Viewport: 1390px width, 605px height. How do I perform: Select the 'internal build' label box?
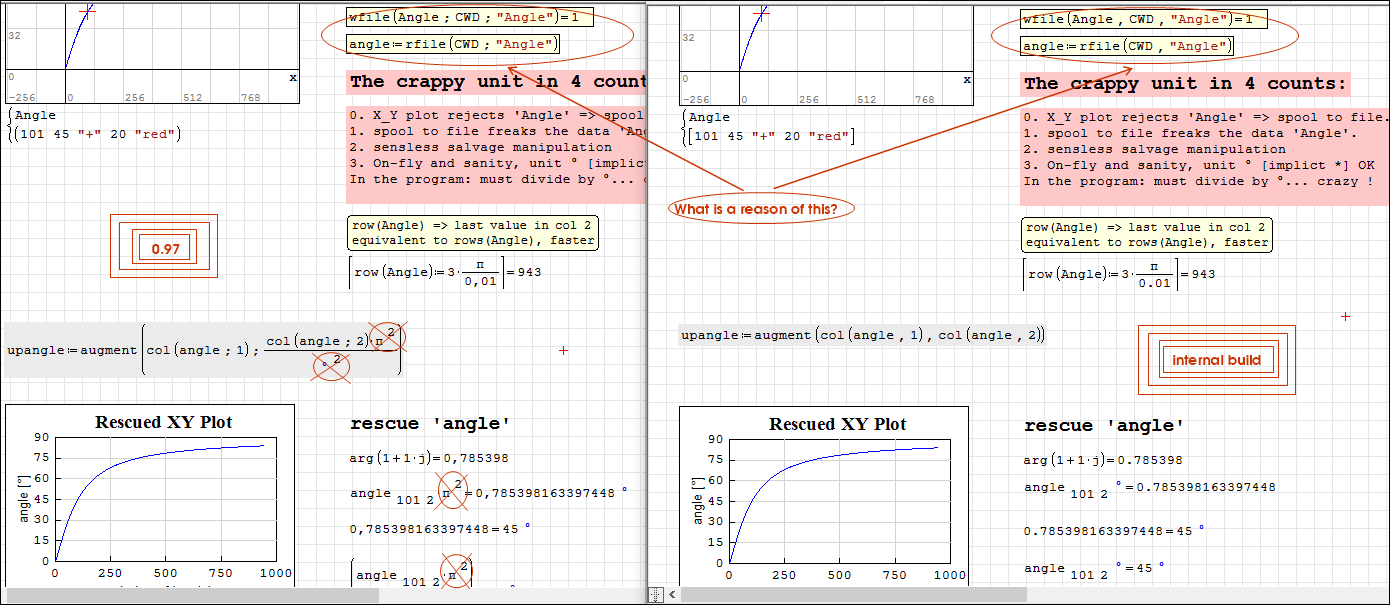(x=1216, y=360)
